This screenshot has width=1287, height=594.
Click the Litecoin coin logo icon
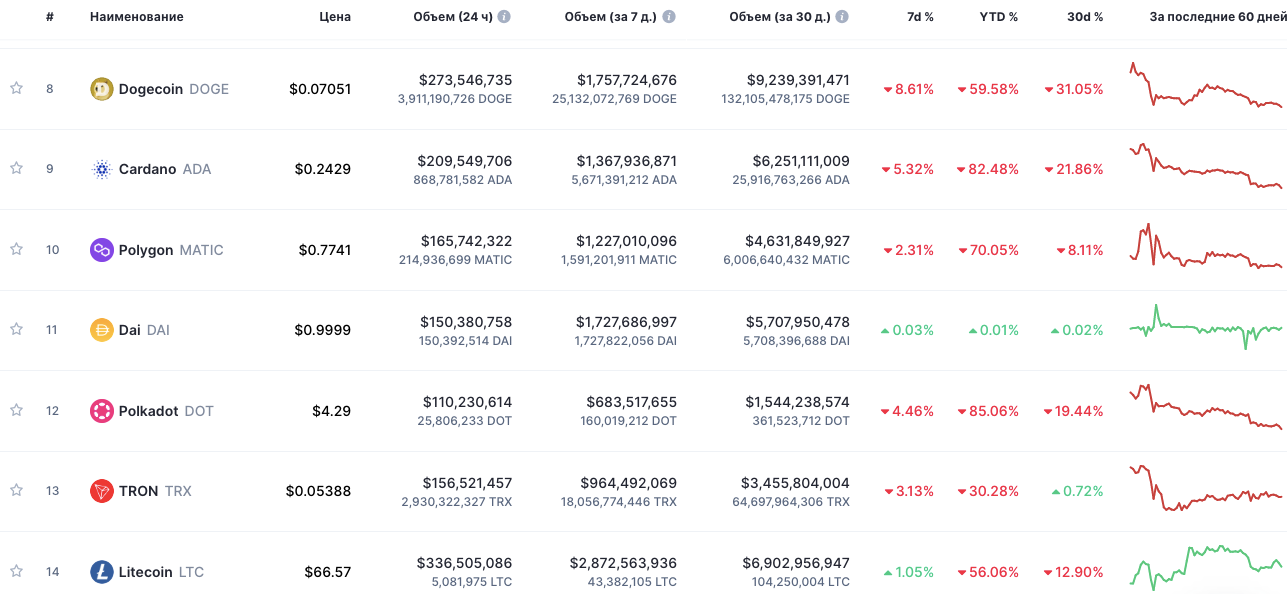point(102,572)
